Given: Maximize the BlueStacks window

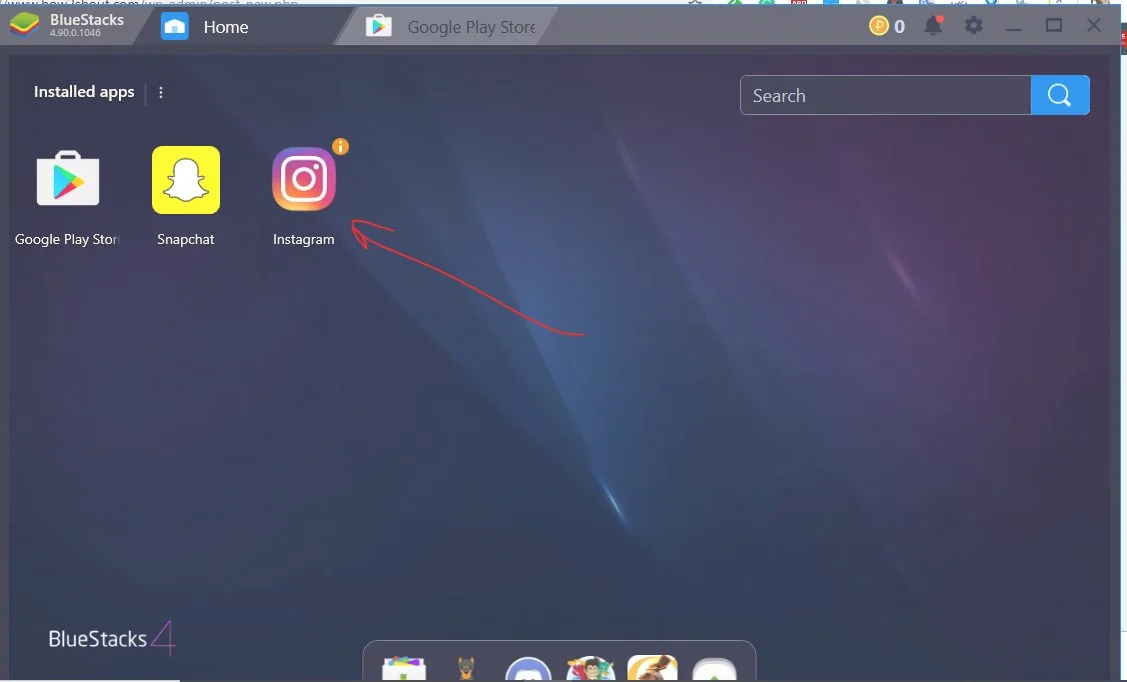Looking at the screenshot, I should (x=1054, y=26).
